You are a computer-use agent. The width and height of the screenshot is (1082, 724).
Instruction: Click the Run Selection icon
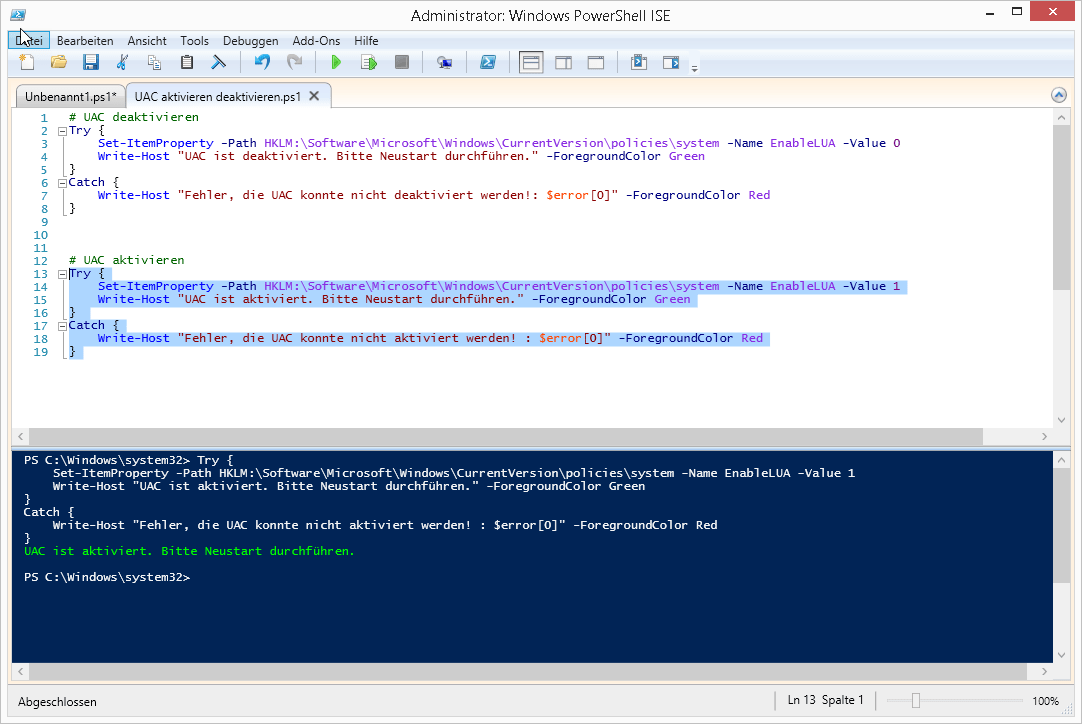369,63
